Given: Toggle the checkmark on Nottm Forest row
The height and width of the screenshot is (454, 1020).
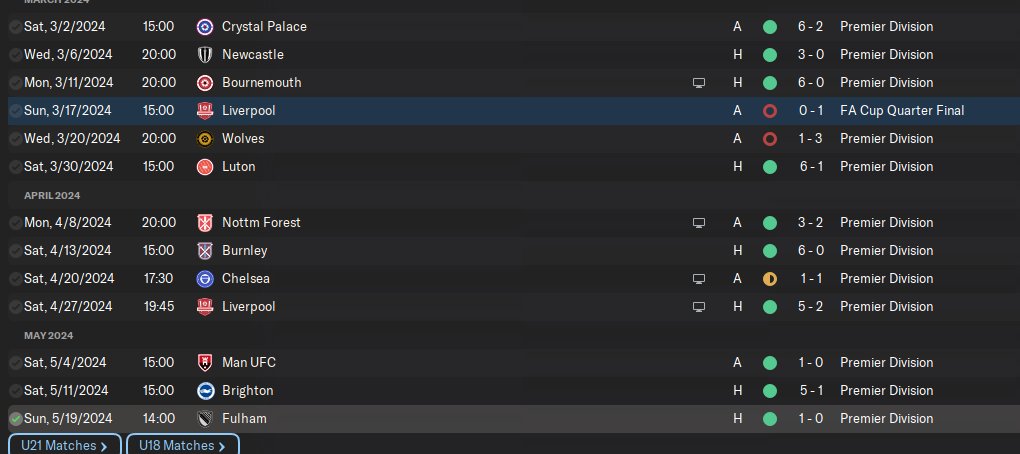Looking at the screenshot, I should pos(16,222).
